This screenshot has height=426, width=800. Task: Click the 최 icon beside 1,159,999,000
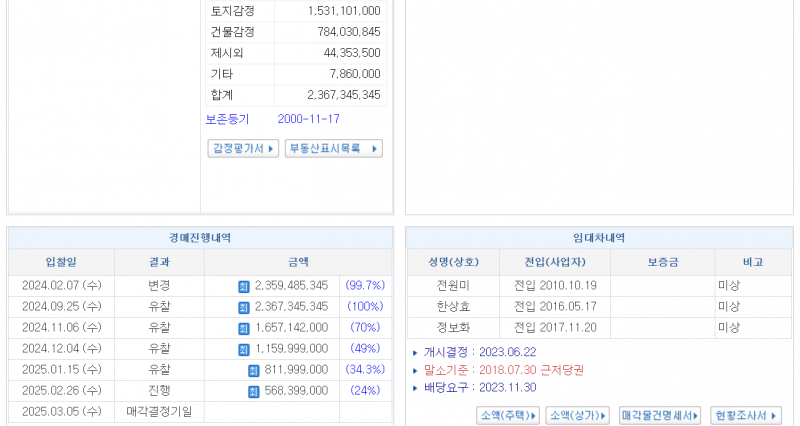pyautogui.click(x=243, y=349)
